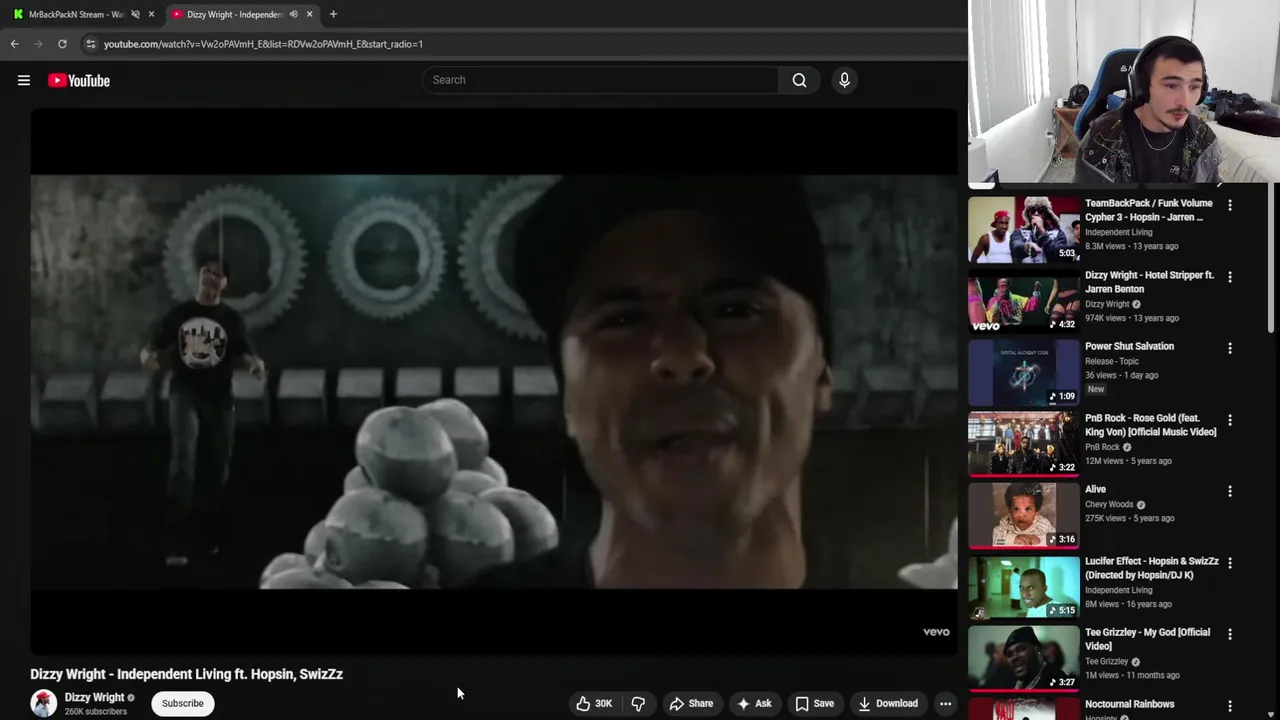This screenshot has width=1280, height=720.
Task: Open TeamBackPack Cypher 3 video thumbnail
Action: (1024, 229)
